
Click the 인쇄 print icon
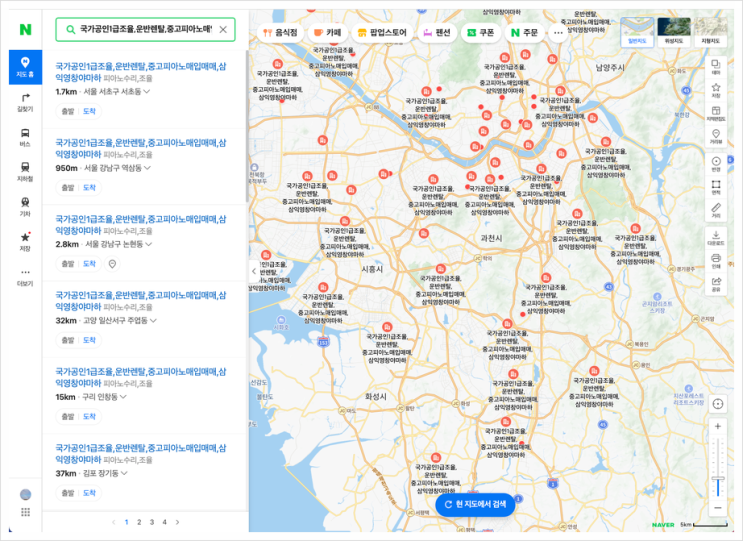coord(716,261)
